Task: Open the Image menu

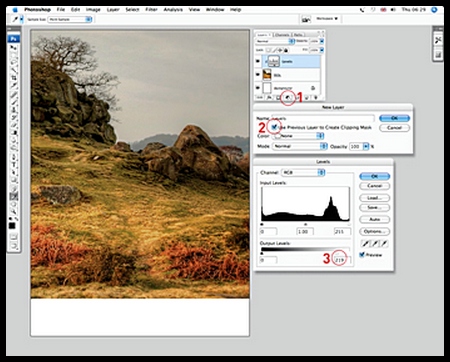Action: (x=93, y=10)
